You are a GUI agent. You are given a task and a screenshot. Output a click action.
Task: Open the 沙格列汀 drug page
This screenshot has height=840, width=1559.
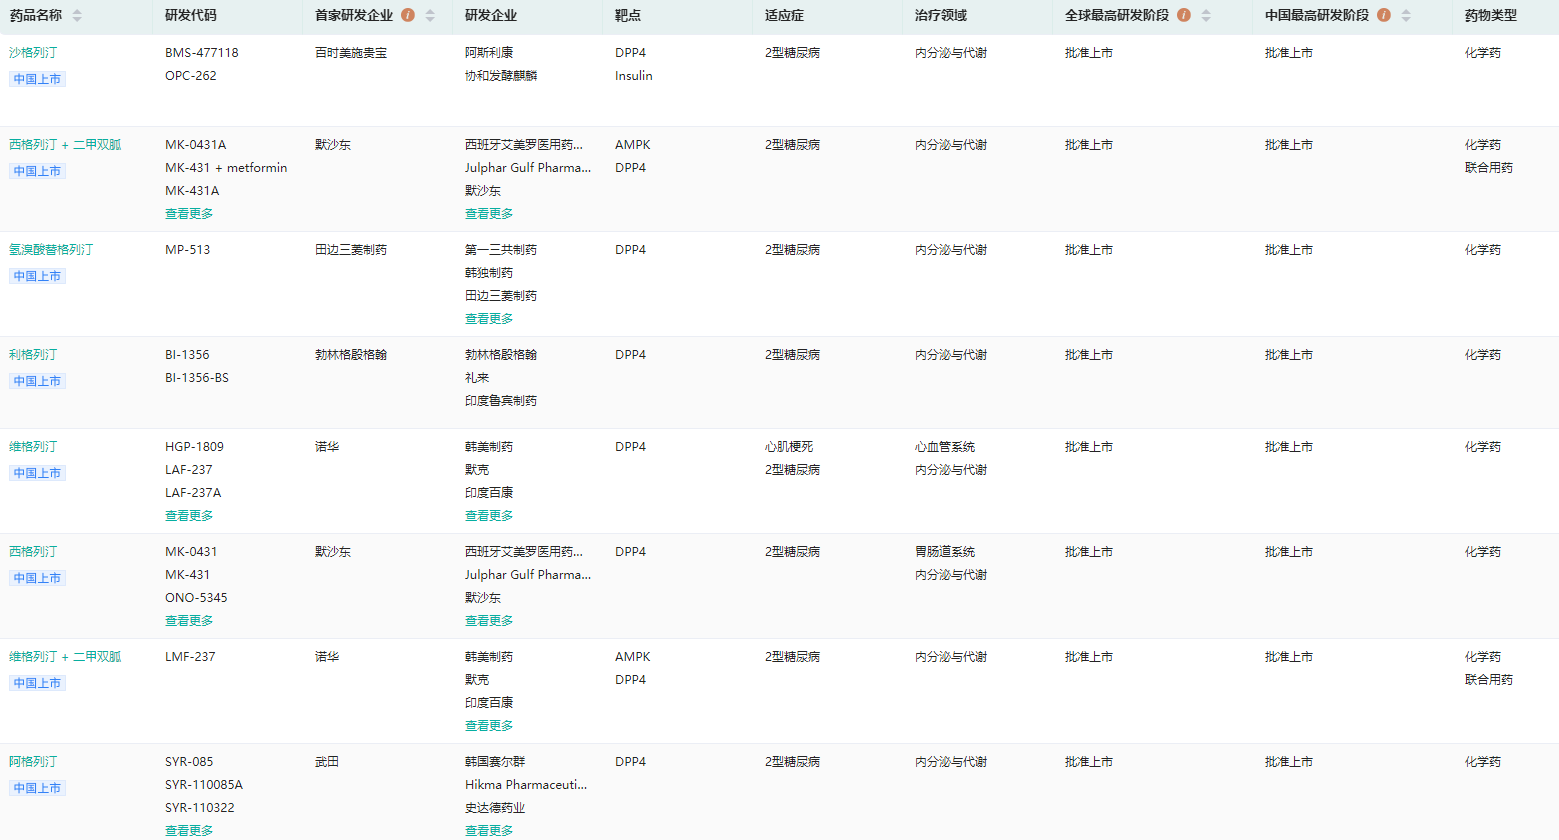click(33, 53)
